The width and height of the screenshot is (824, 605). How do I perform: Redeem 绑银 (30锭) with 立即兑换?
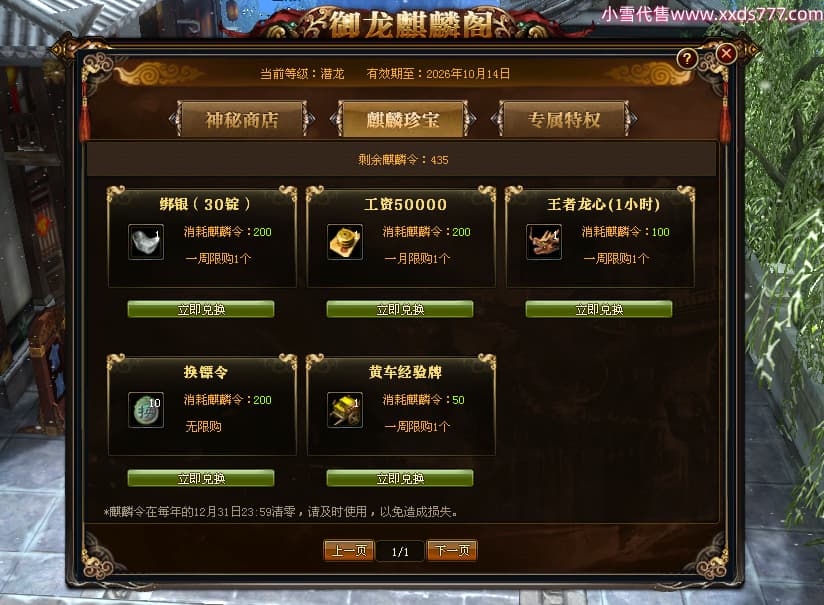201,309
